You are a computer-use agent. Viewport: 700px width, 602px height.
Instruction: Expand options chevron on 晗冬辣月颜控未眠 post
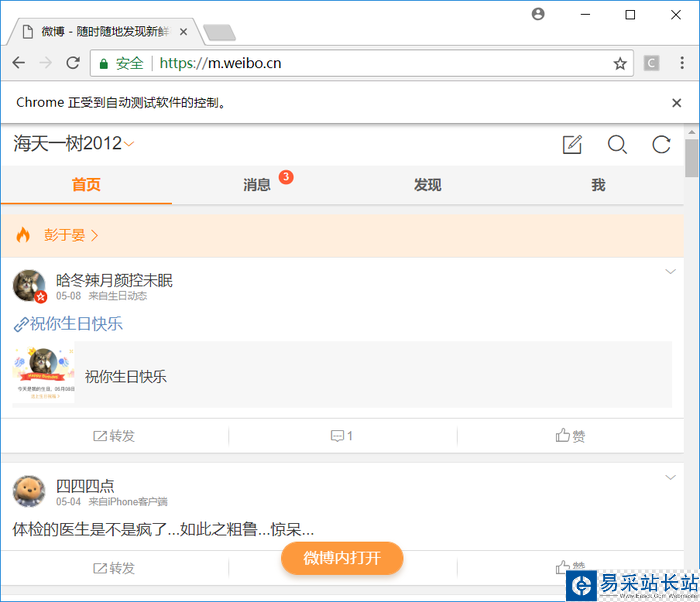(x=670, y=272)
